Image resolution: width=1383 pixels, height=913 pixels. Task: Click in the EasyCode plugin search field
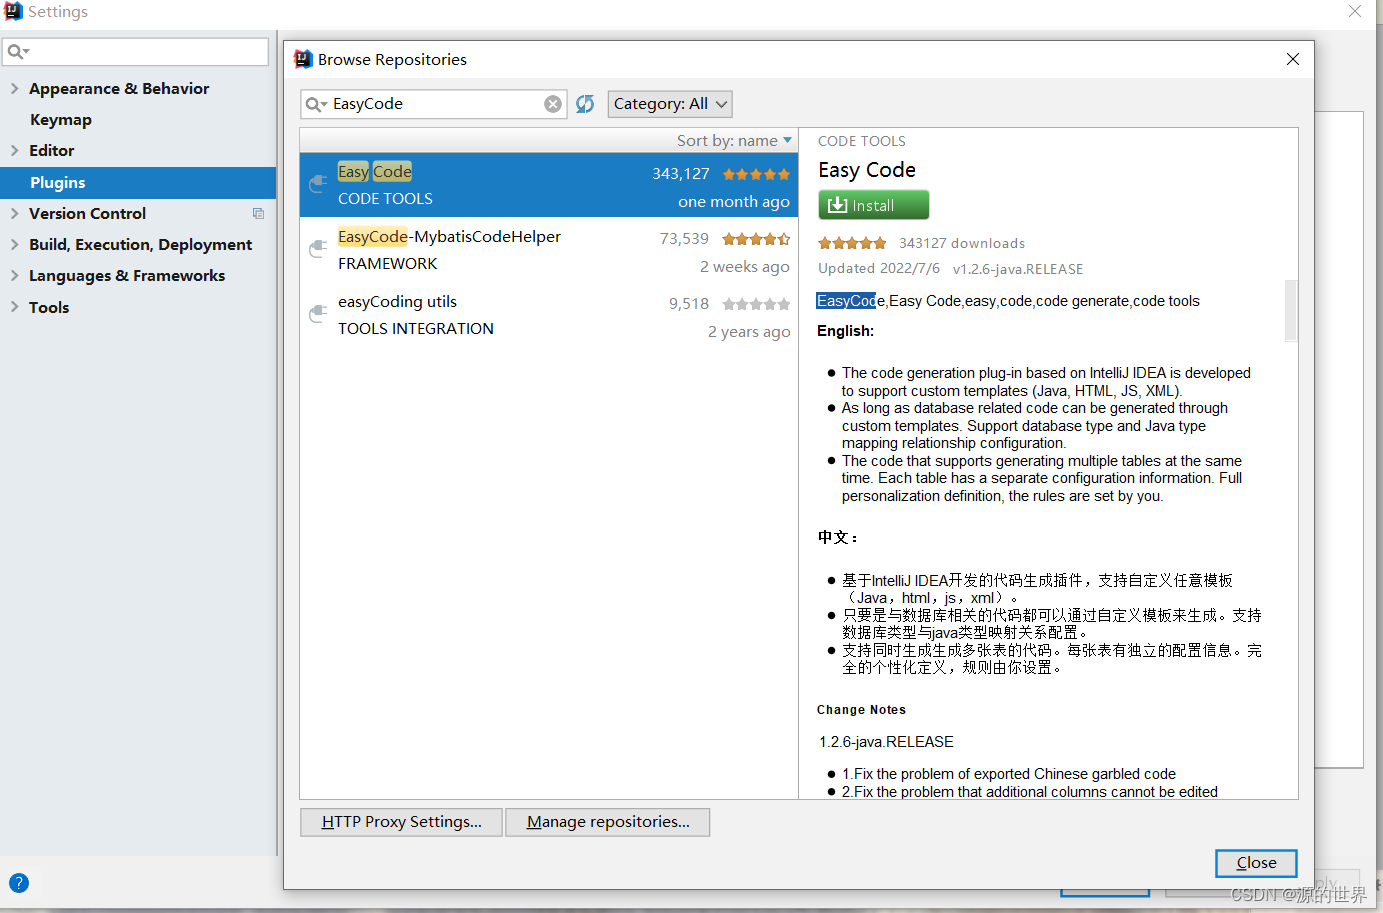pyautogui.click(x=435, y=104)
